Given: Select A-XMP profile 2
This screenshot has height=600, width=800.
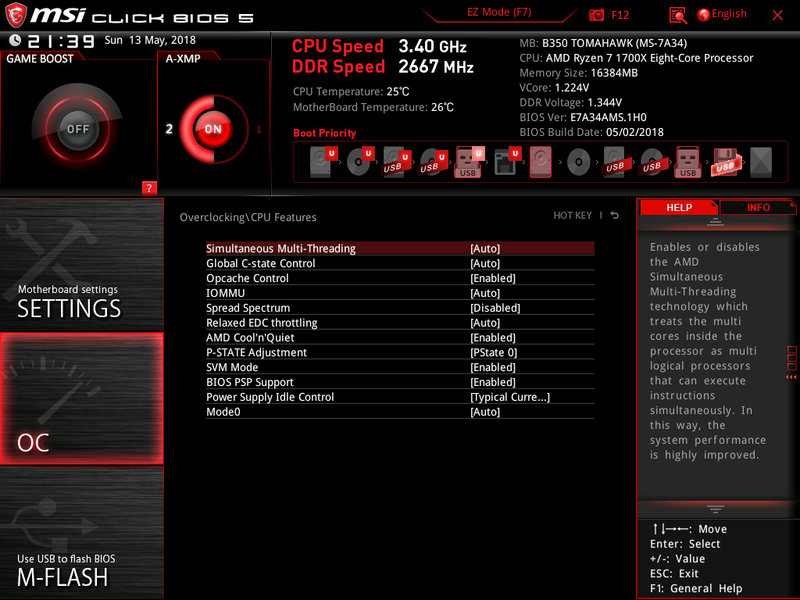Looking at the screenshot, I should tap(169, 129).
